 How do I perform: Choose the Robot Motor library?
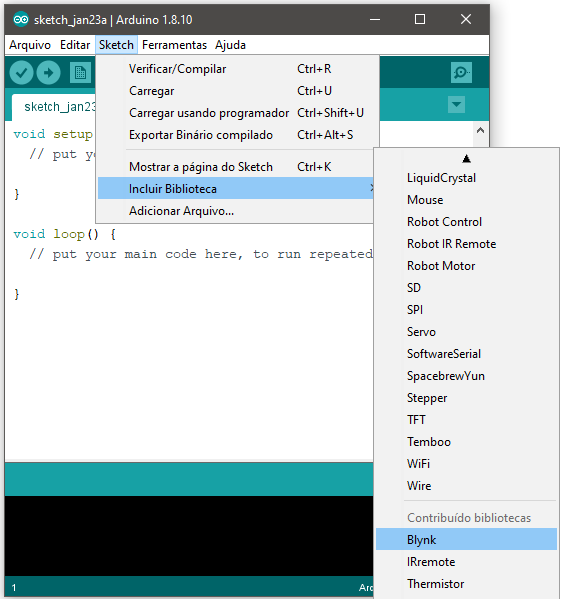pos(466,266)
